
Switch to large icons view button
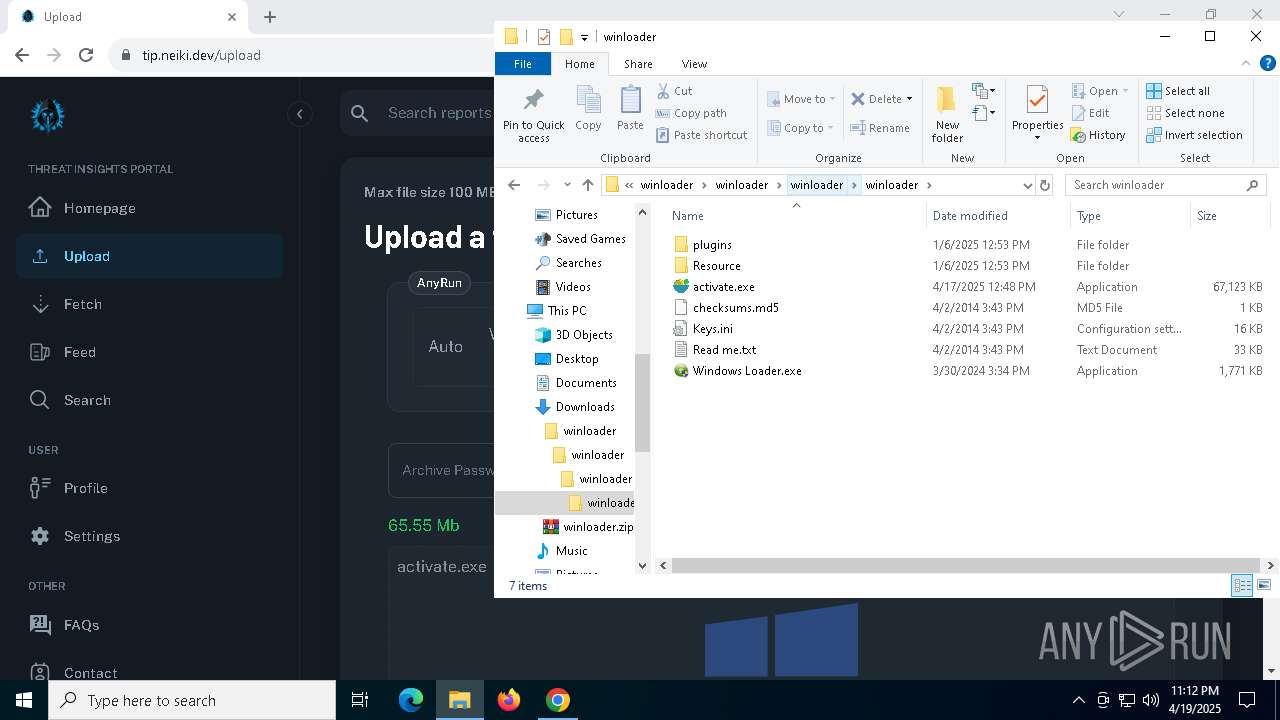1264,585
